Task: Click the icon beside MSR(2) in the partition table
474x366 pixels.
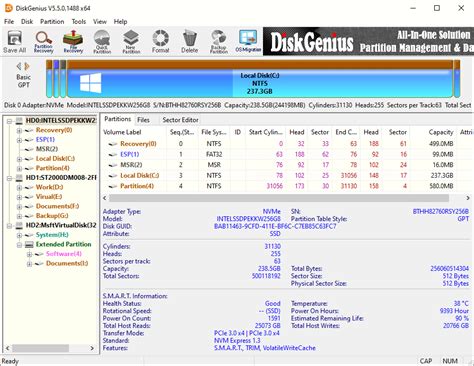Action: click(x=113, y=165)
